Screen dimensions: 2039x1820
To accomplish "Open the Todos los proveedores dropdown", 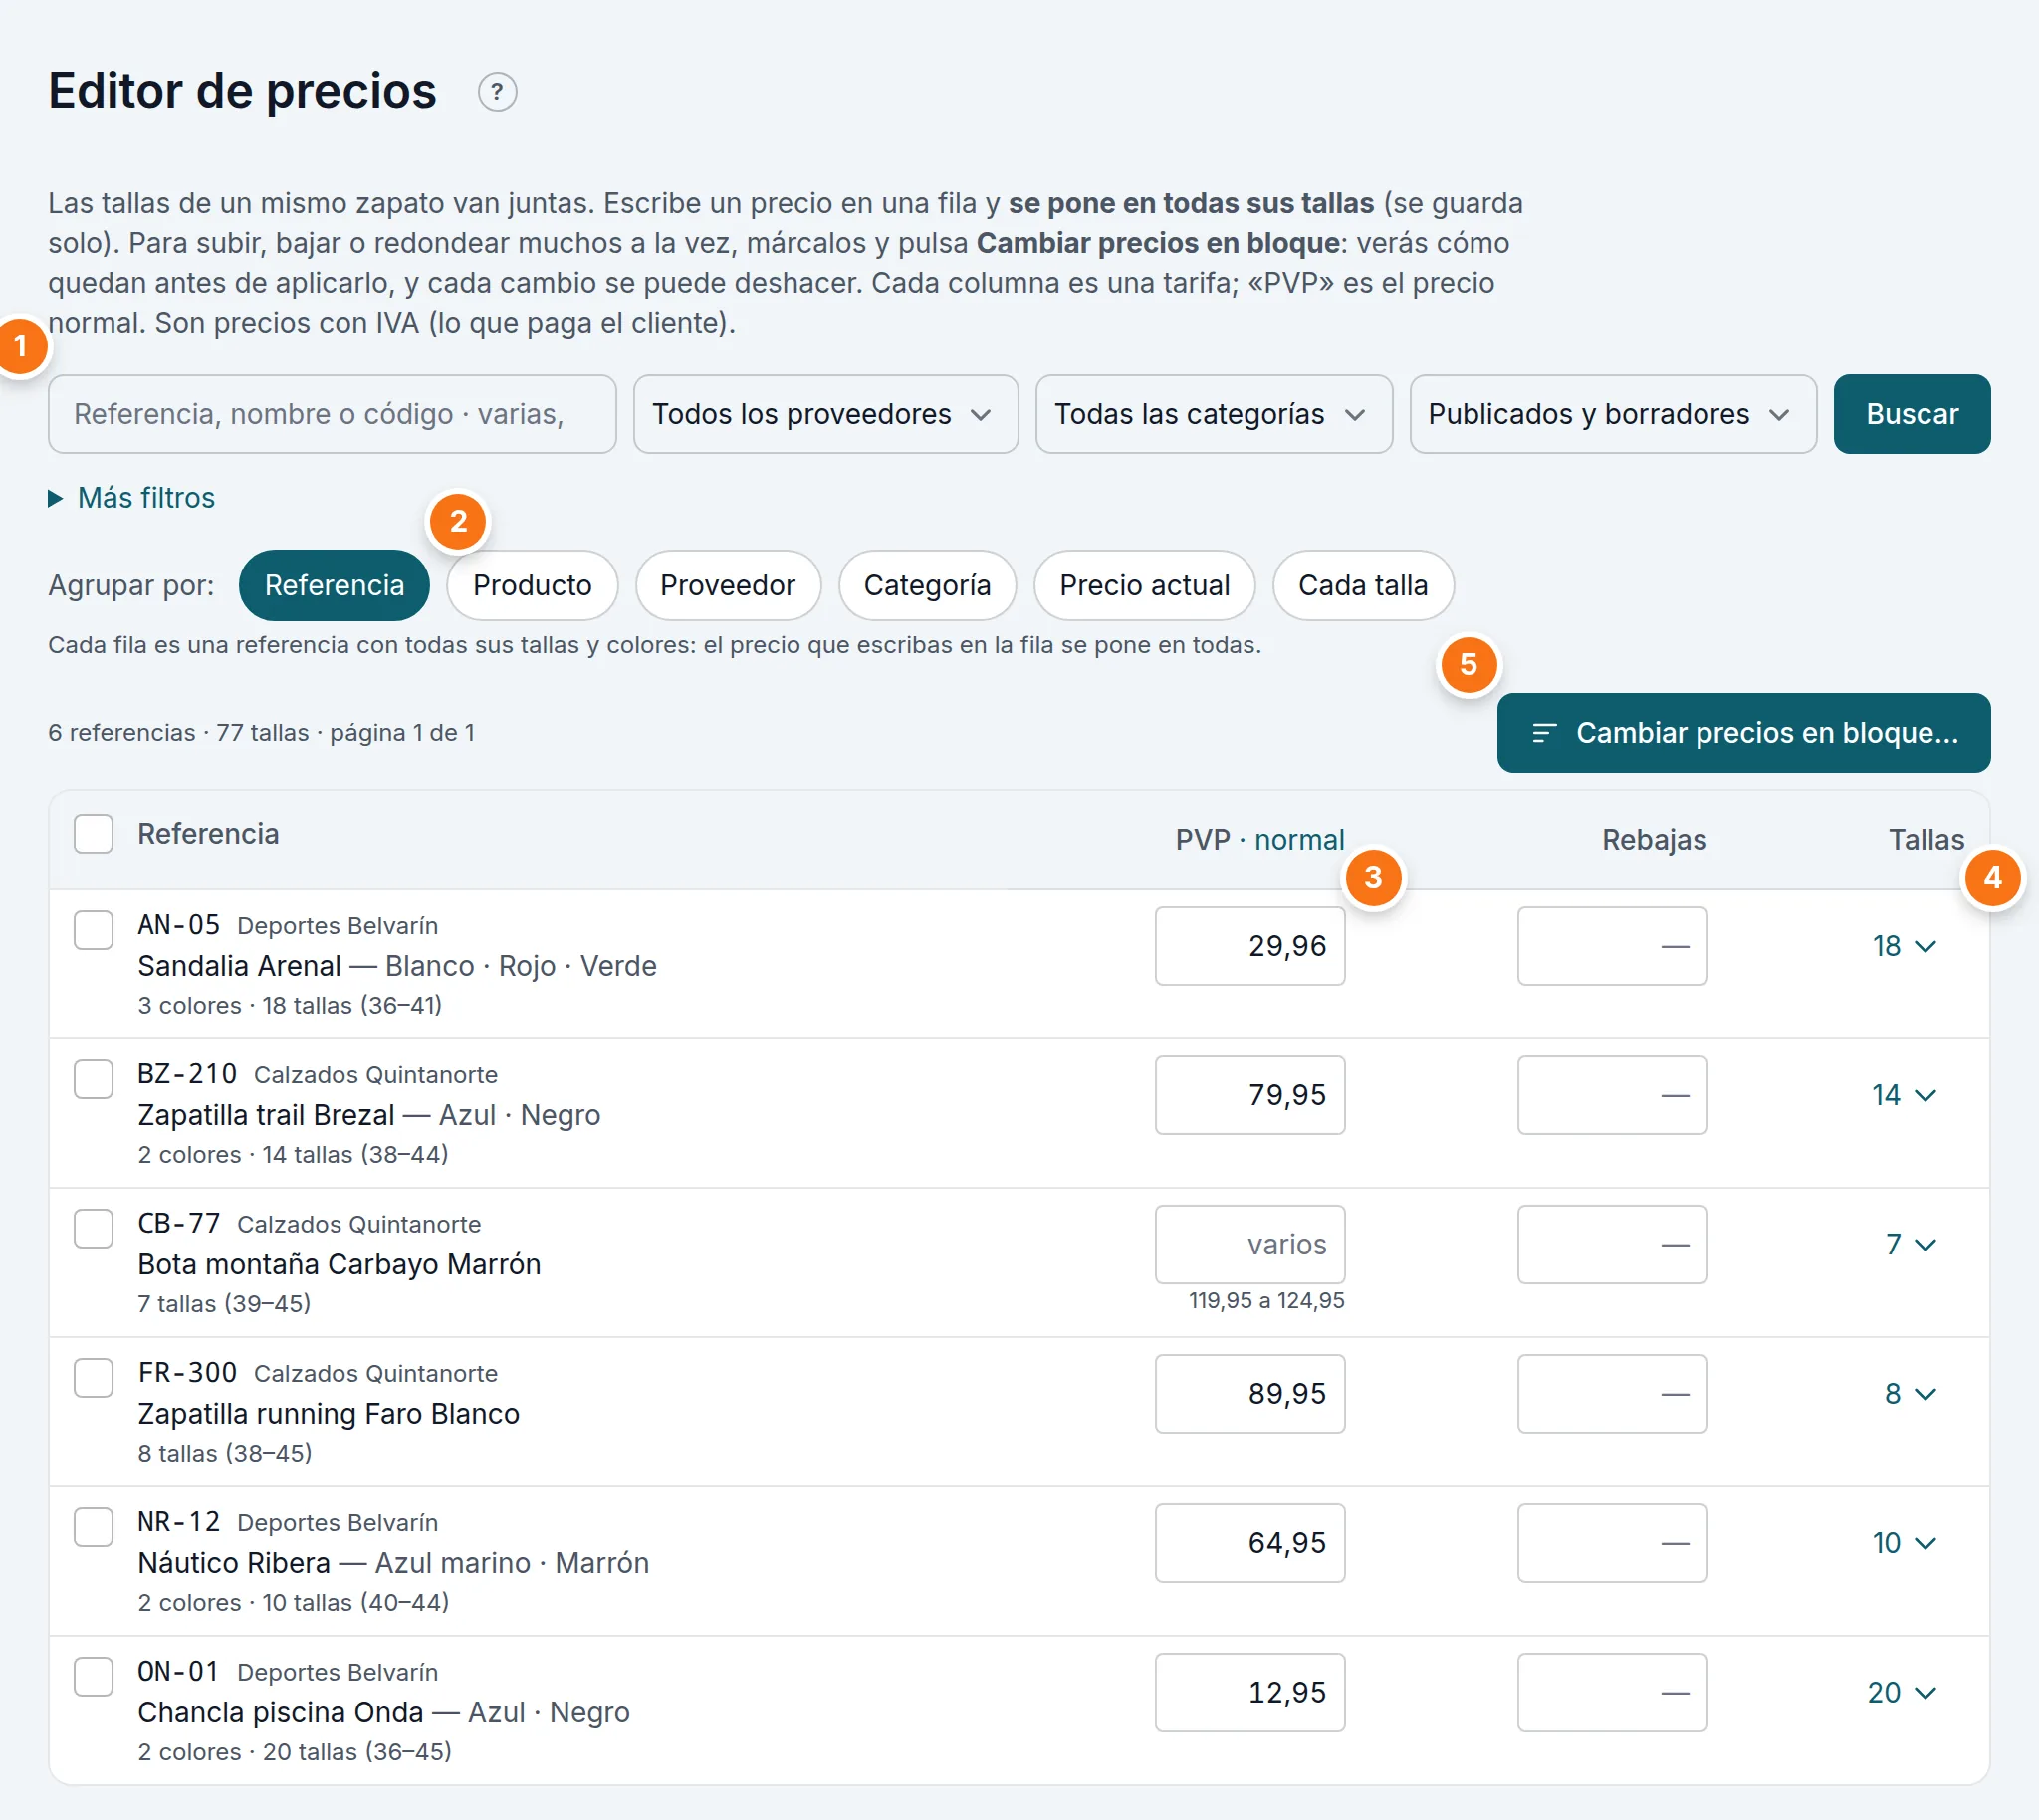I will pyautogui.click(x=825, y=414).
